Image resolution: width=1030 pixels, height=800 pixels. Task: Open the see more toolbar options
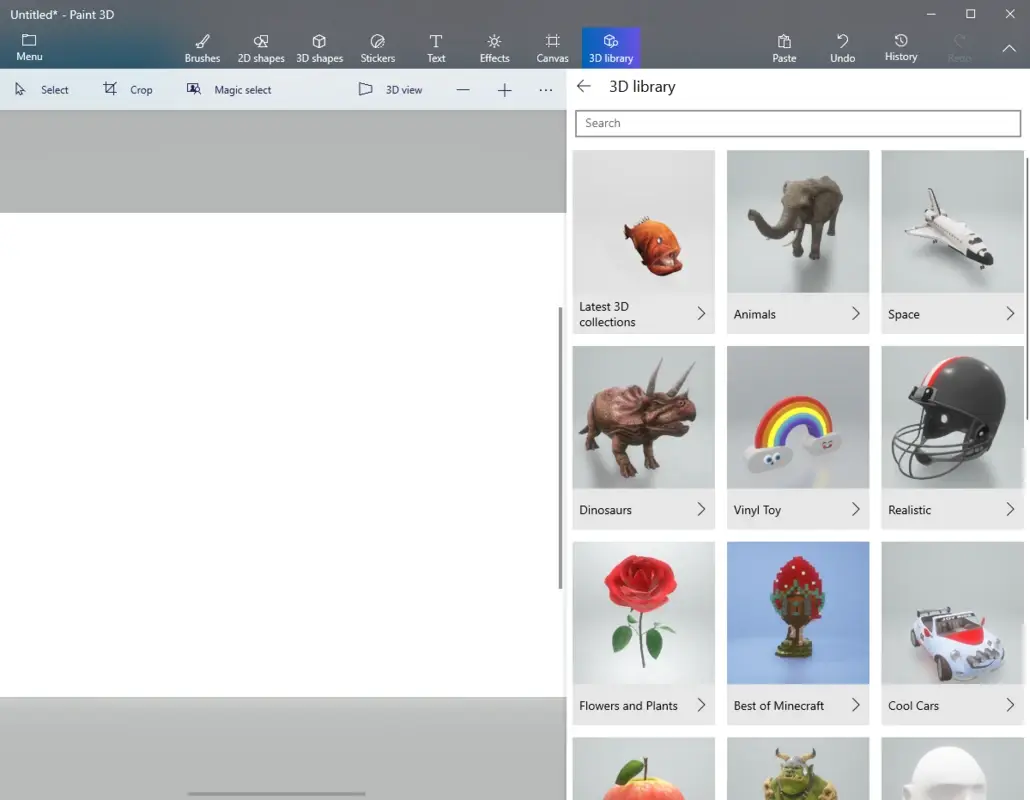[545, 89]
